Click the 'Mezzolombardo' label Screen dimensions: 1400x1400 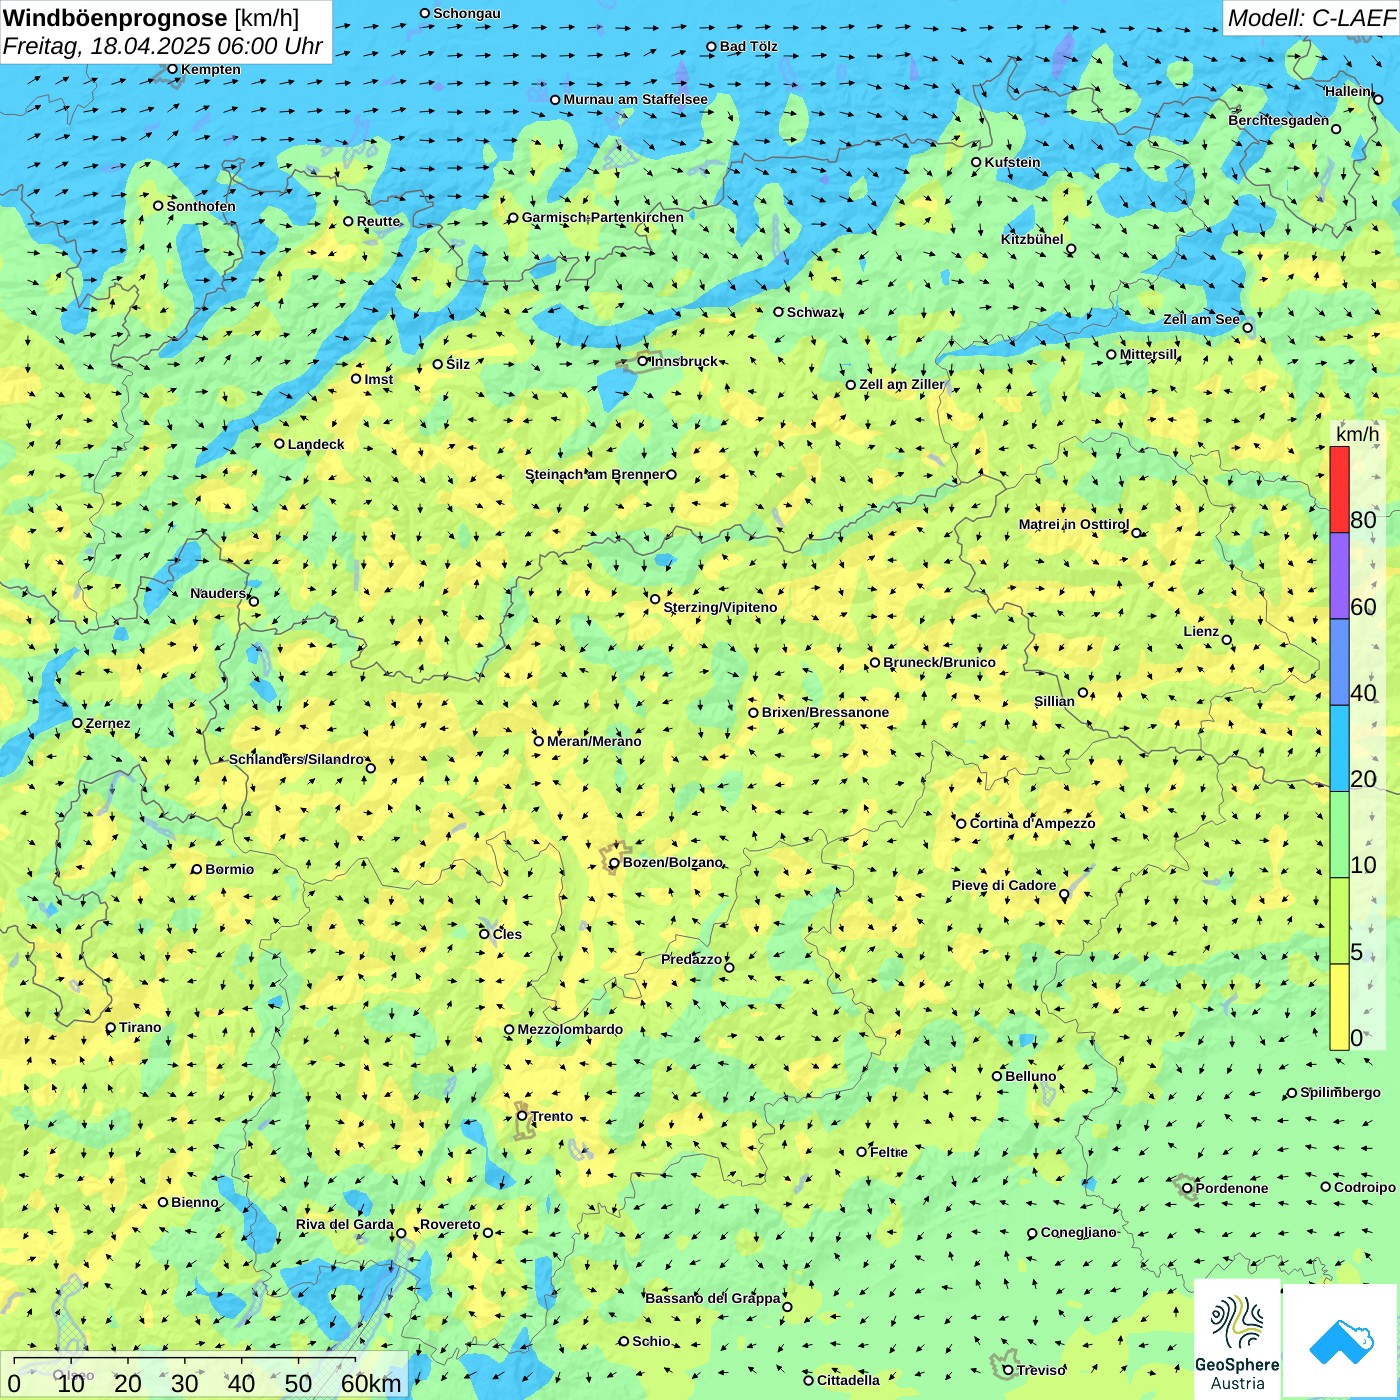click(x=570, y=1029)
